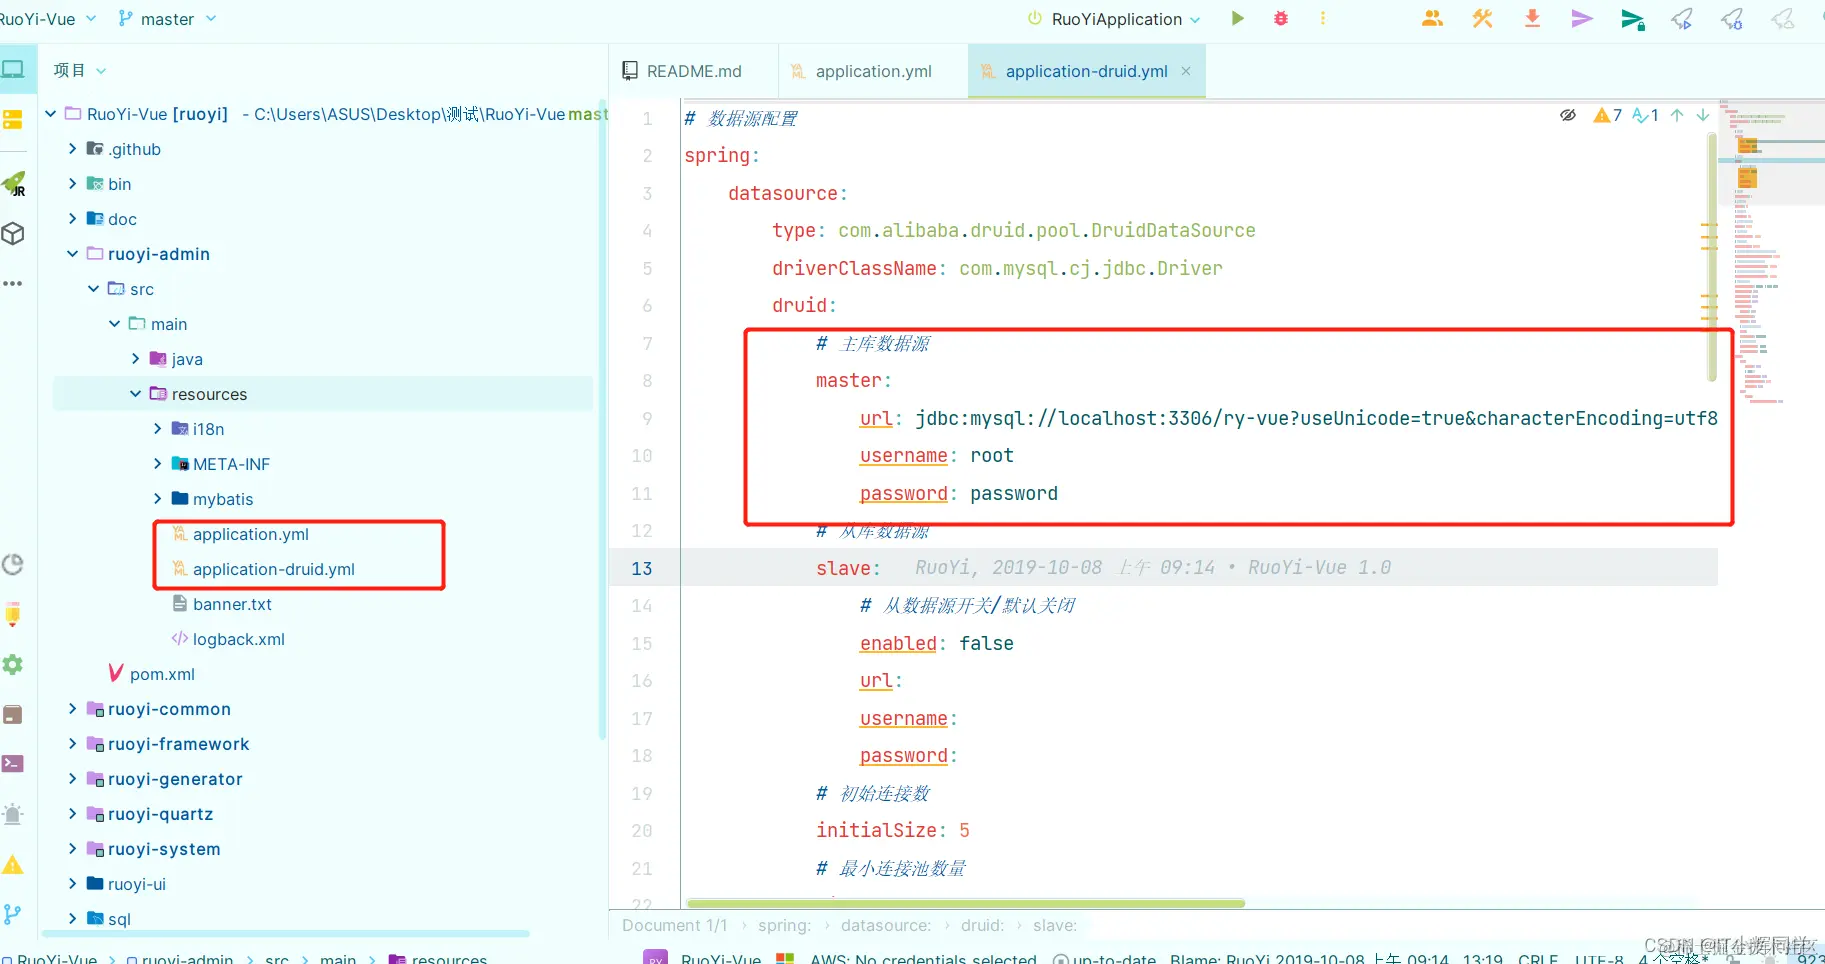
Task: Open the Terminal tool window icon
Action: [x=13, y=764]
